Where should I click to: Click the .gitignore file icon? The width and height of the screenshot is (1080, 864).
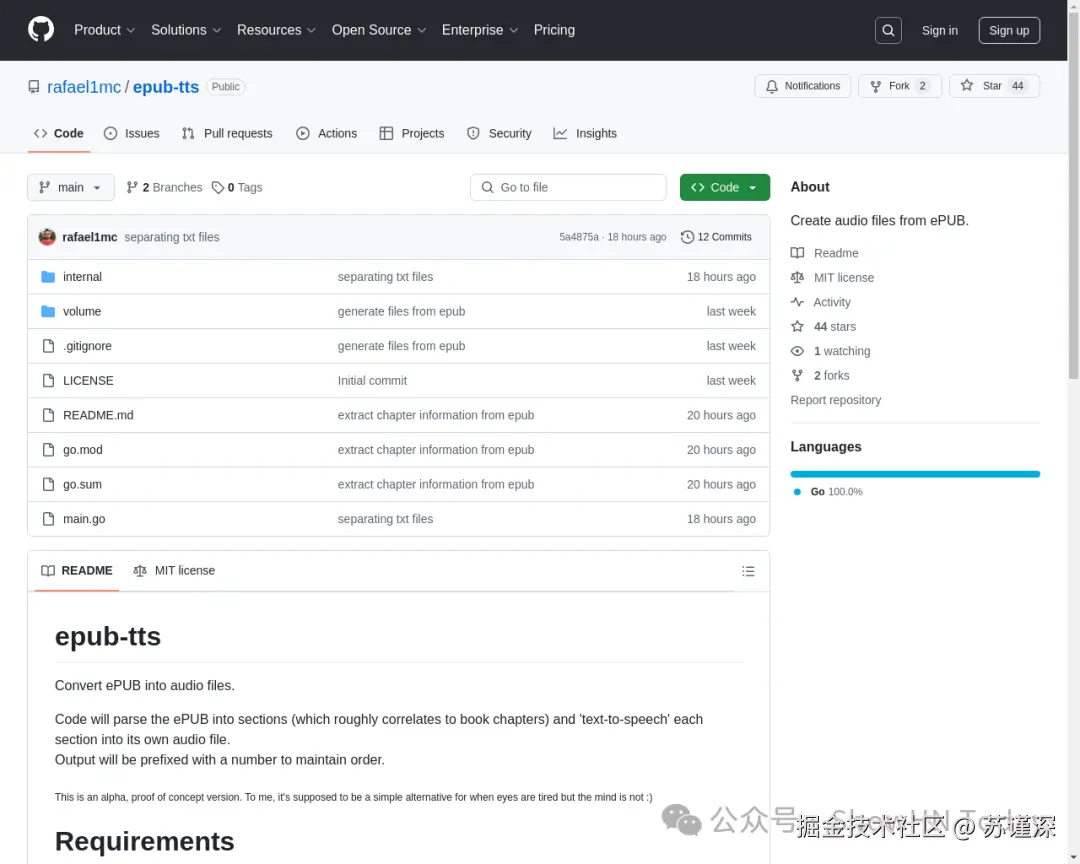point(48,346)
